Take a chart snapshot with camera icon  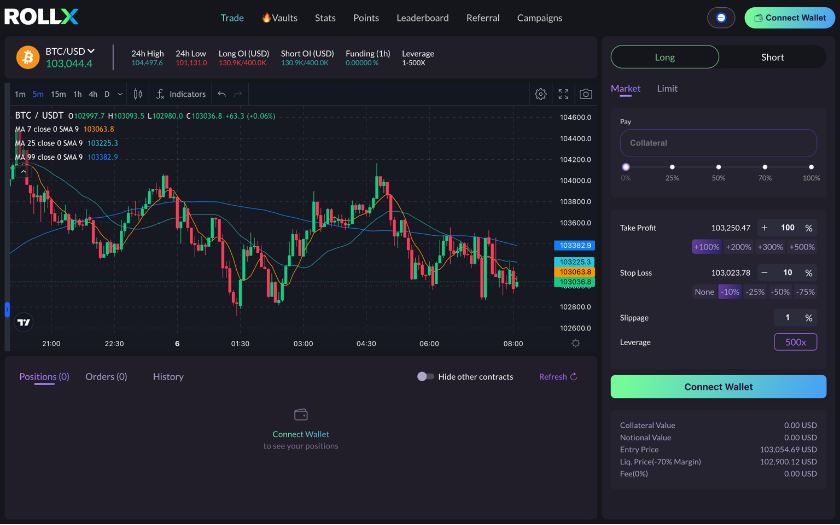pos(586,94)
